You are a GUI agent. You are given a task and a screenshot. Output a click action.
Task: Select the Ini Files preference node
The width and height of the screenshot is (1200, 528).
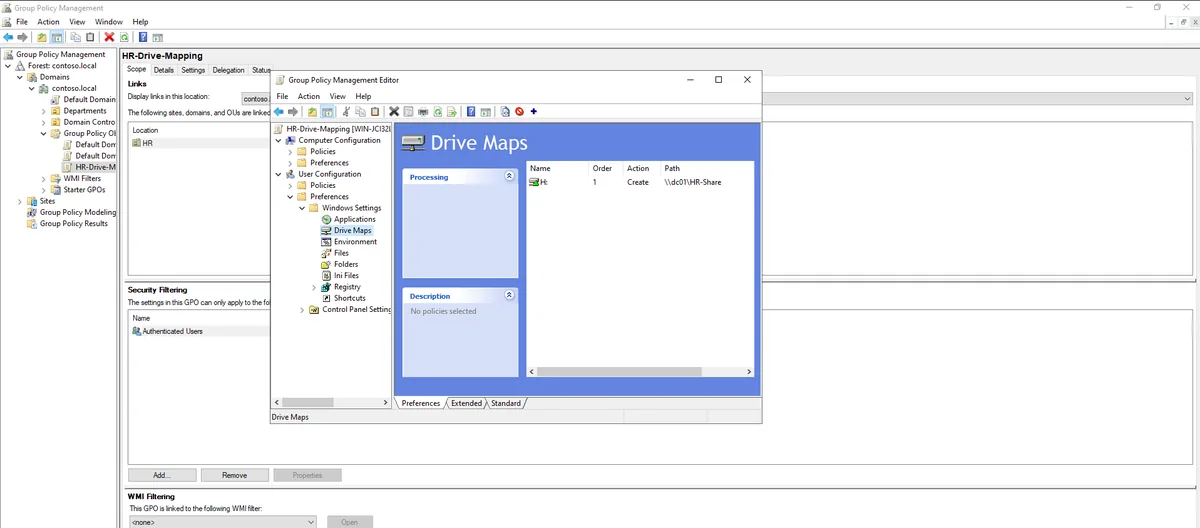click(346, 275)
